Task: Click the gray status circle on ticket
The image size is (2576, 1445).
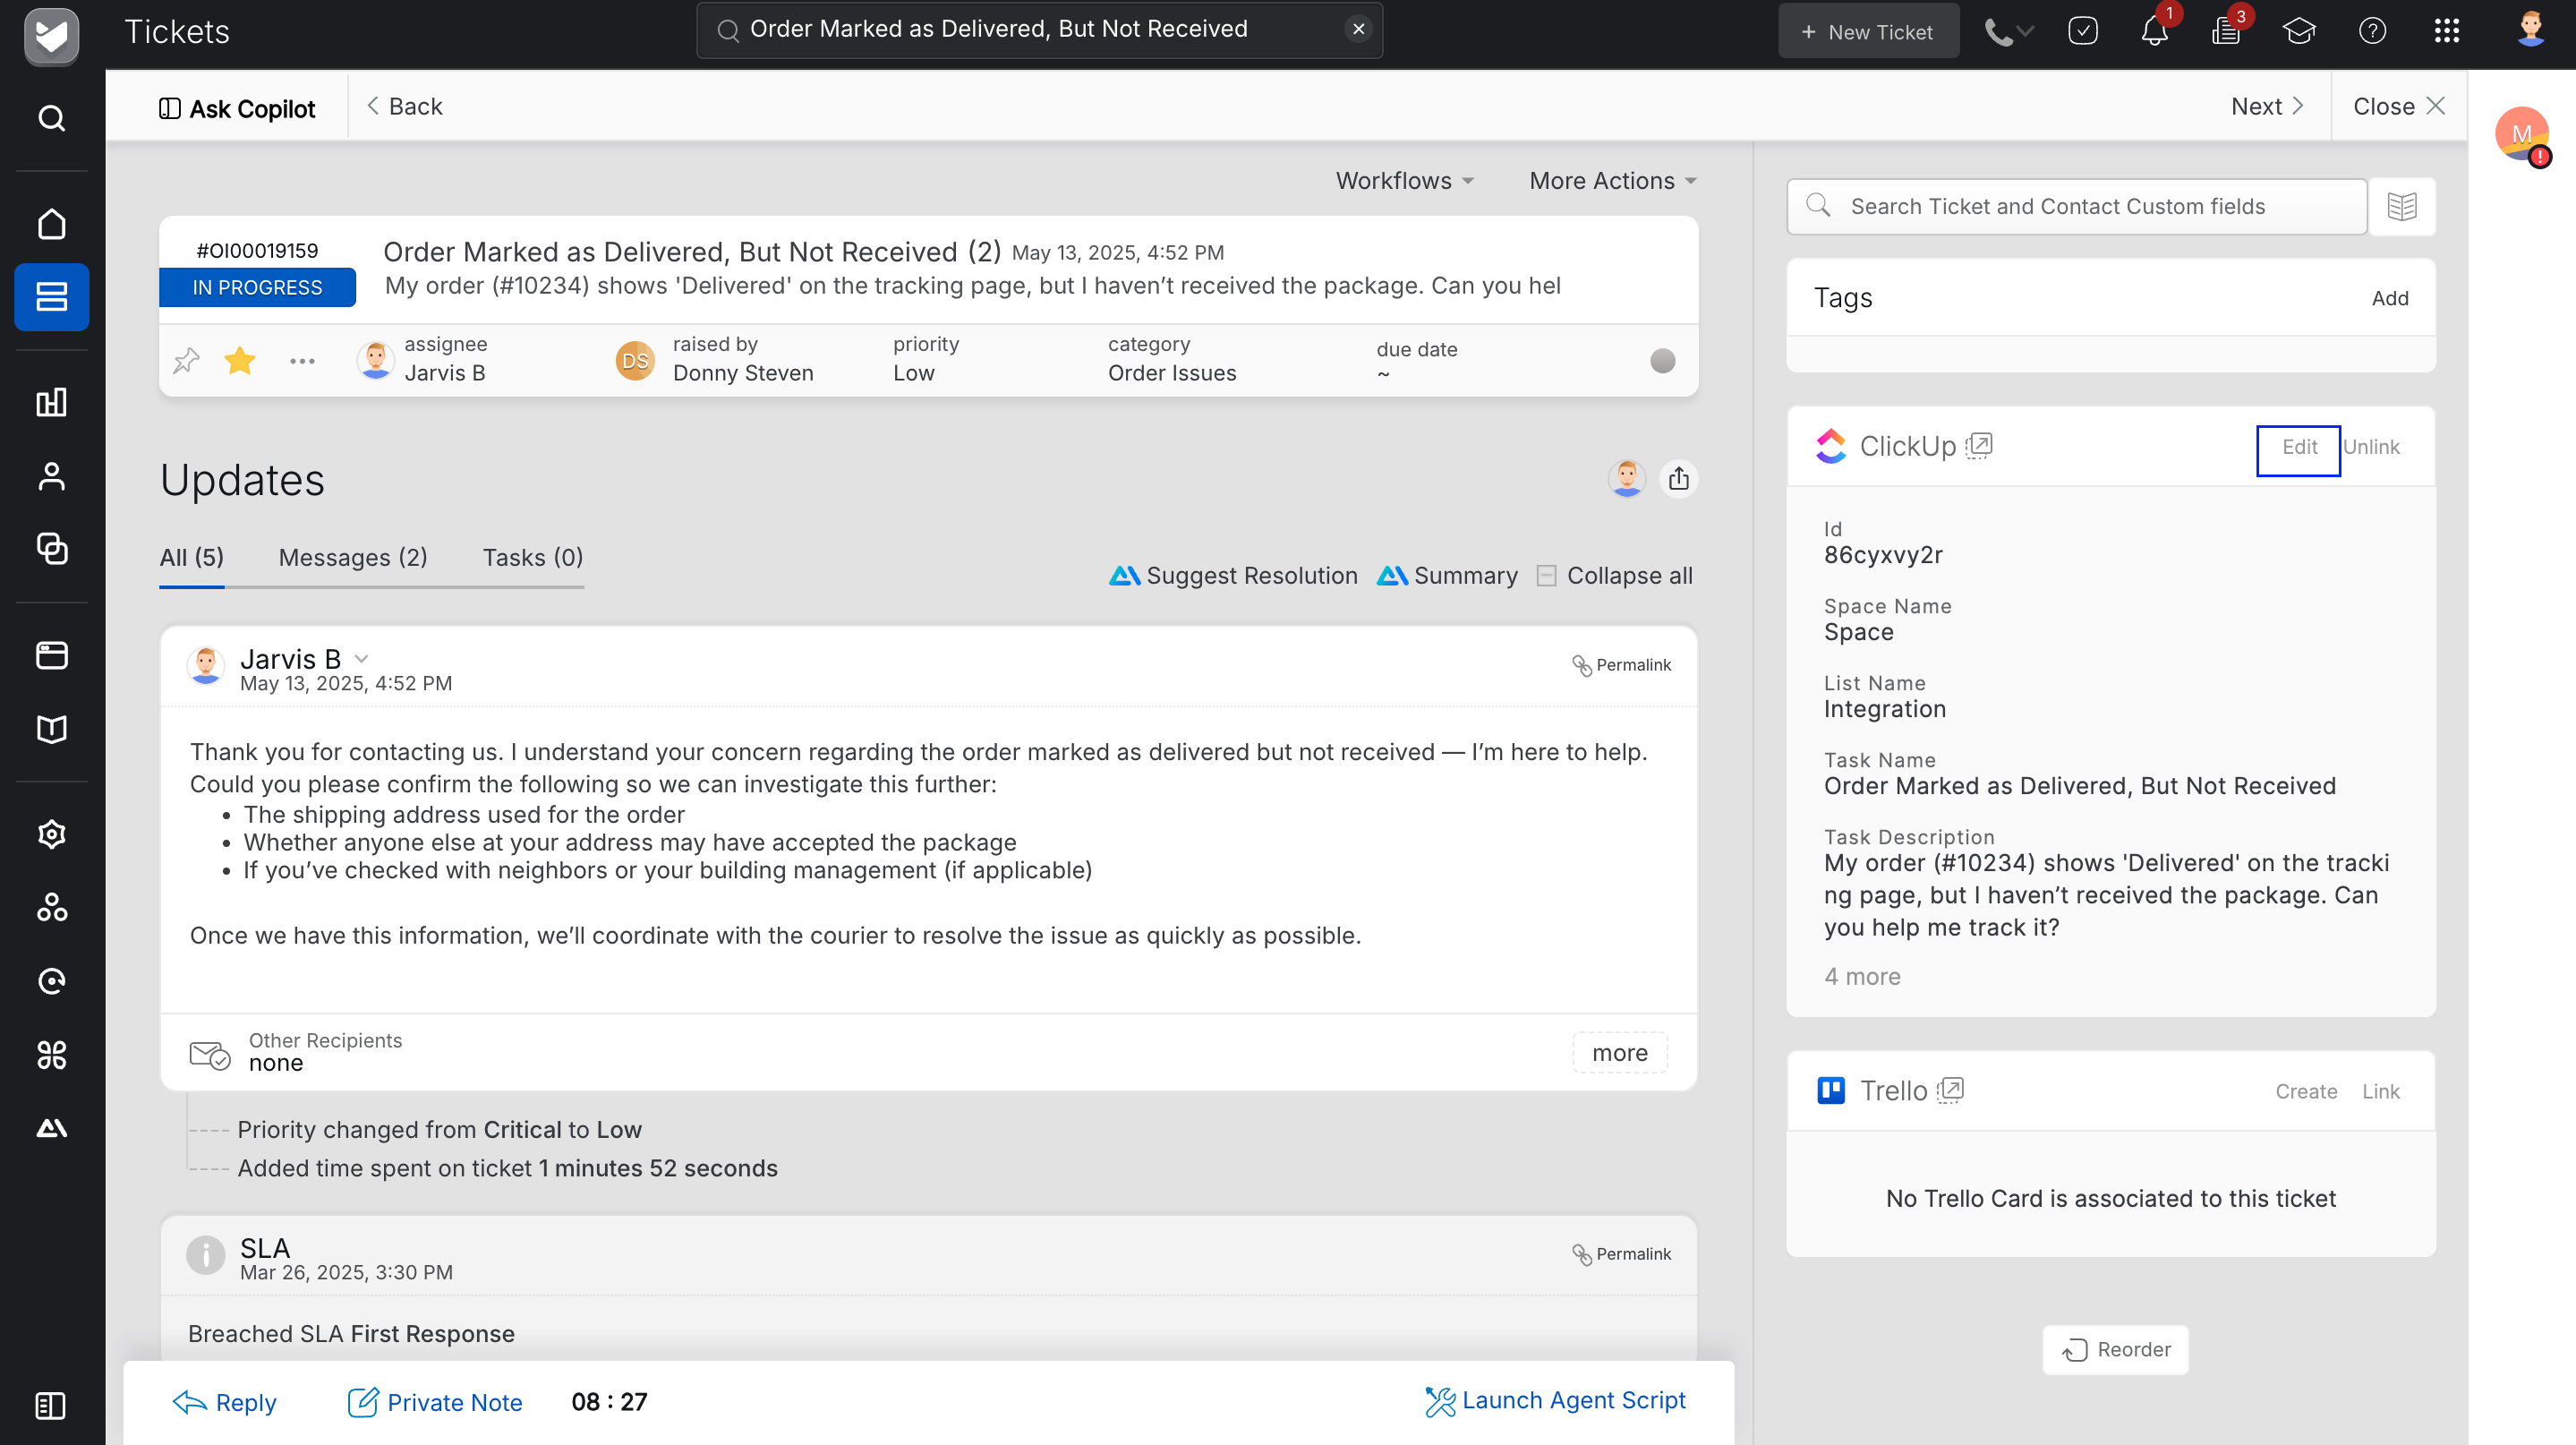Action: point(1662,360)
